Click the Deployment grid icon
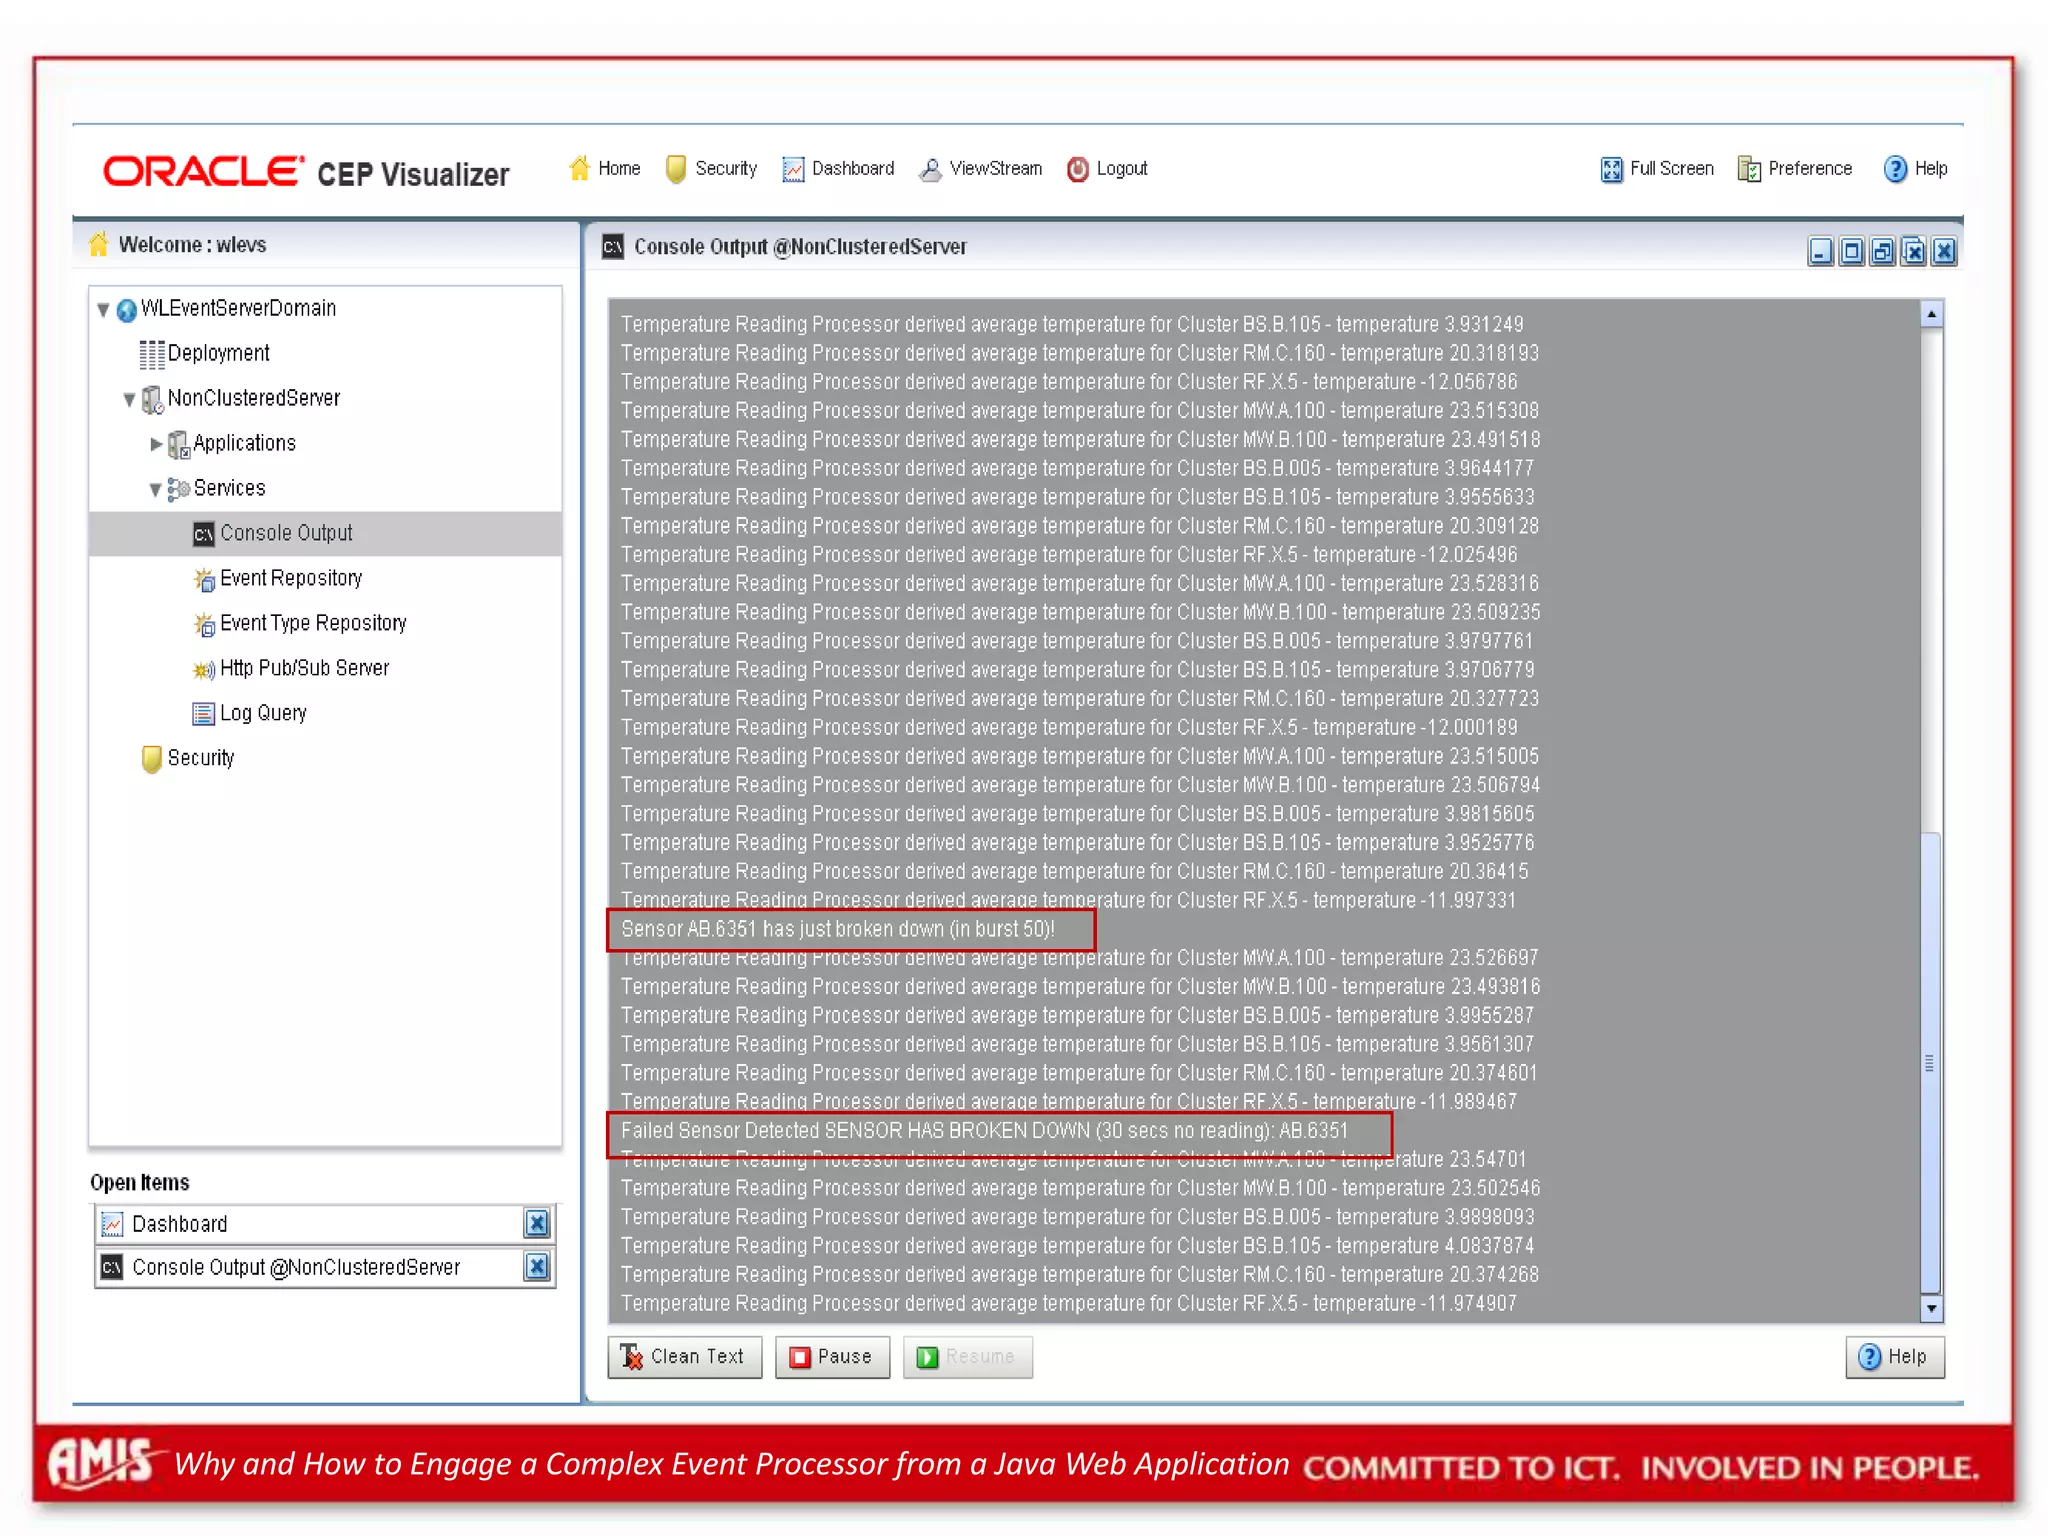This screenshot has width=2048, height=1536. click(152, 354)
